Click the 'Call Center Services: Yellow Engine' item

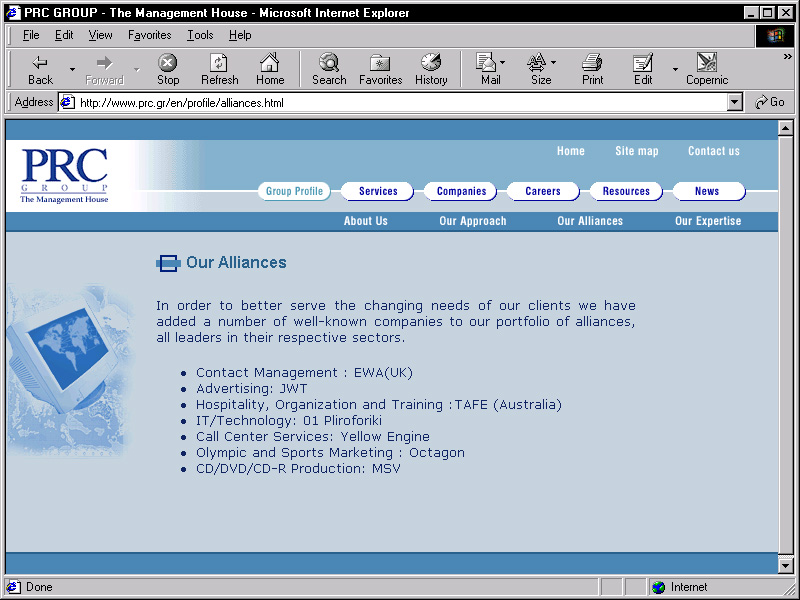[313, 437]
